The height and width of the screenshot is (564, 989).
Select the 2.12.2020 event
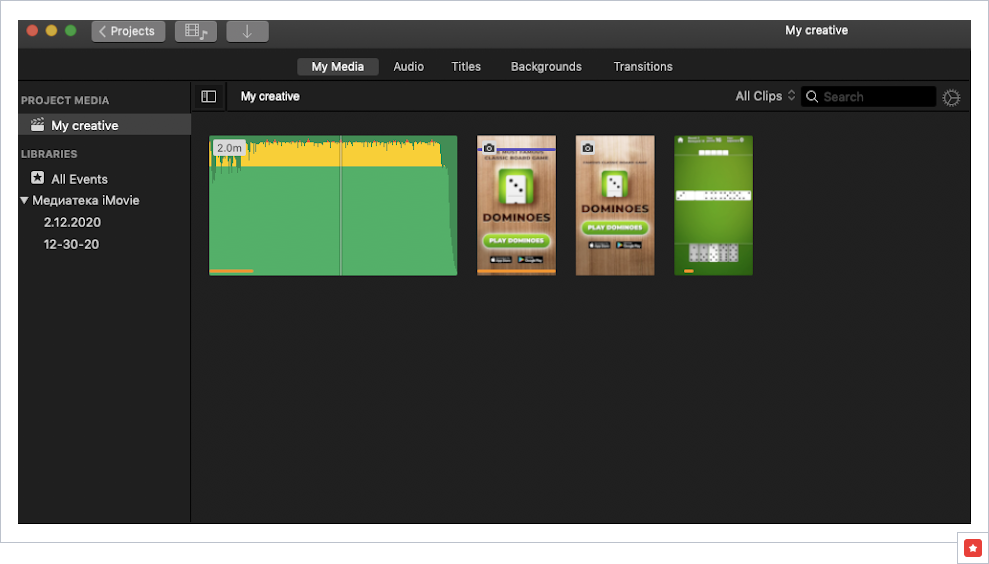(72, 222)
